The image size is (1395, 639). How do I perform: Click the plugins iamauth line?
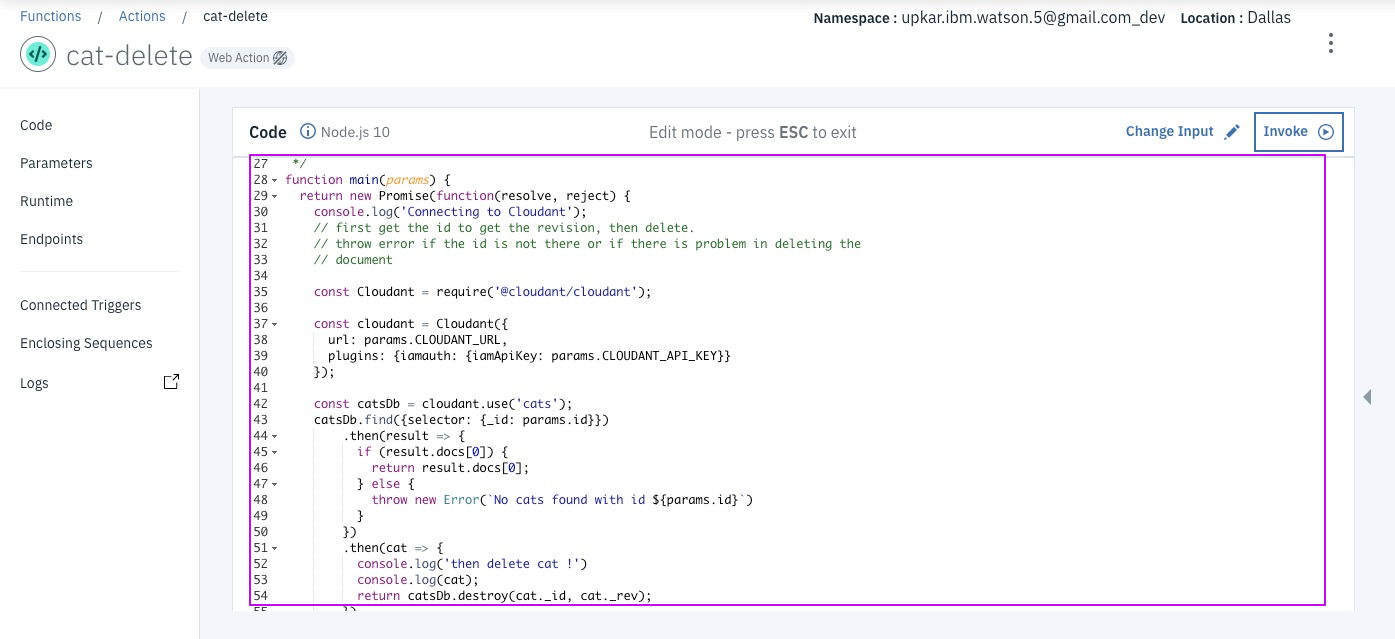[x=530, y=356]
